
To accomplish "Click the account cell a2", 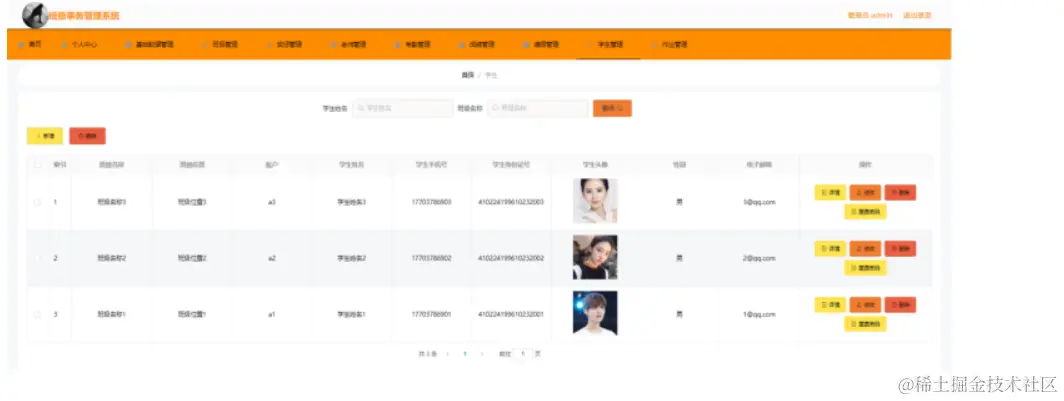I will coord(271,259).
